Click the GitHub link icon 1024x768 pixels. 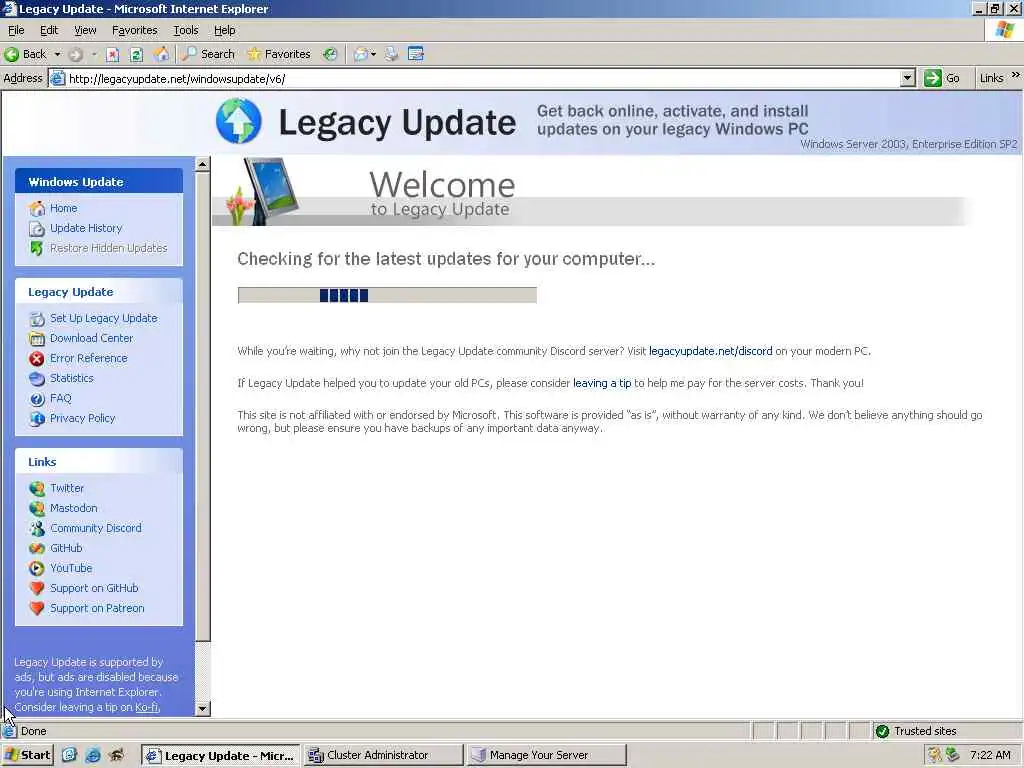point(37,549)
